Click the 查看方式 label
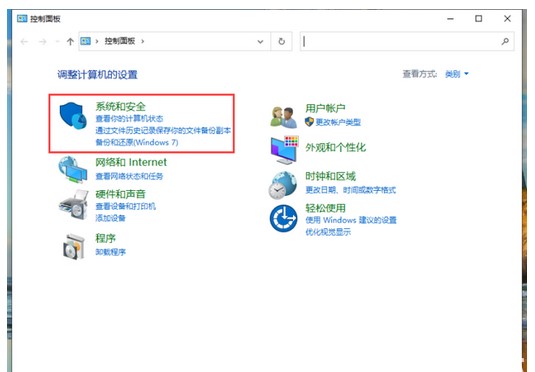This screenshot has height=372, width=535. pyautogui.click(x=420, y=74)
